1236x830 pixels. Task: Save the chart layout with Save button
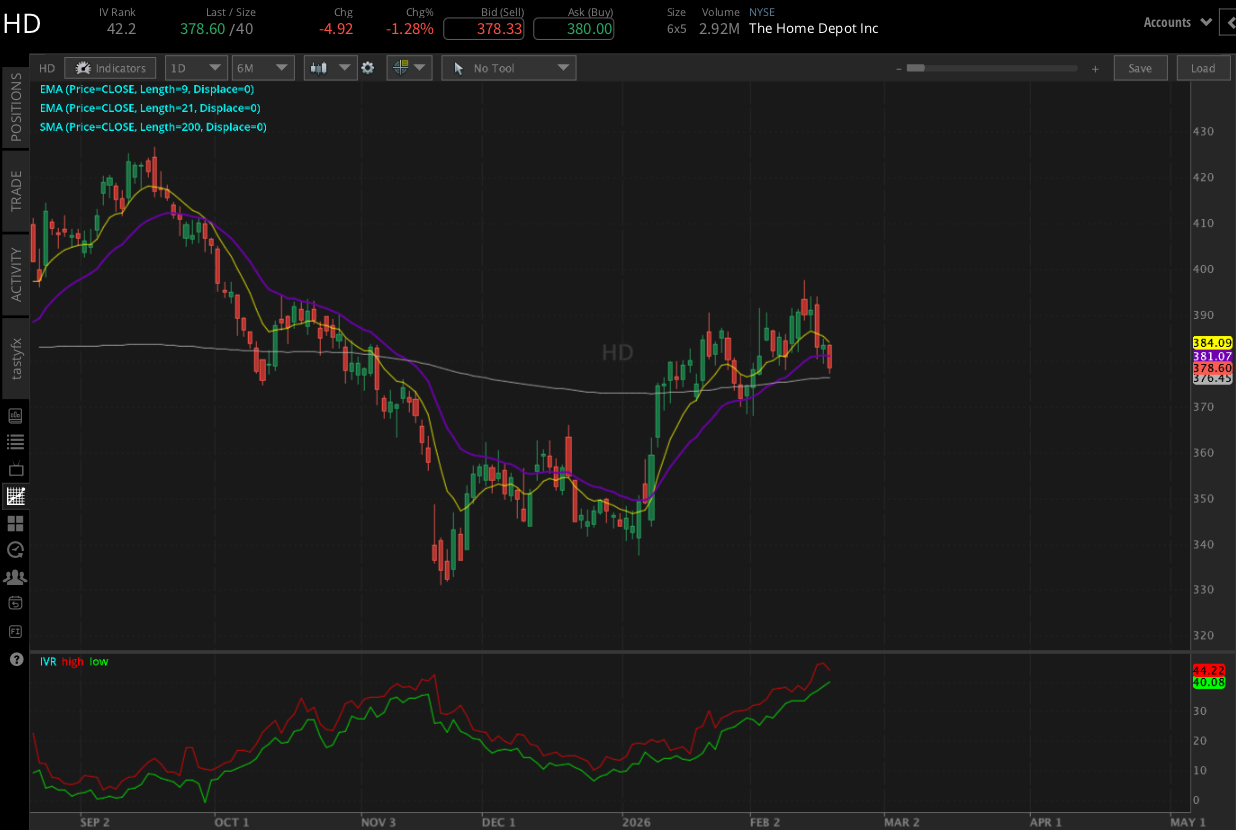(x=1140, y=67)
